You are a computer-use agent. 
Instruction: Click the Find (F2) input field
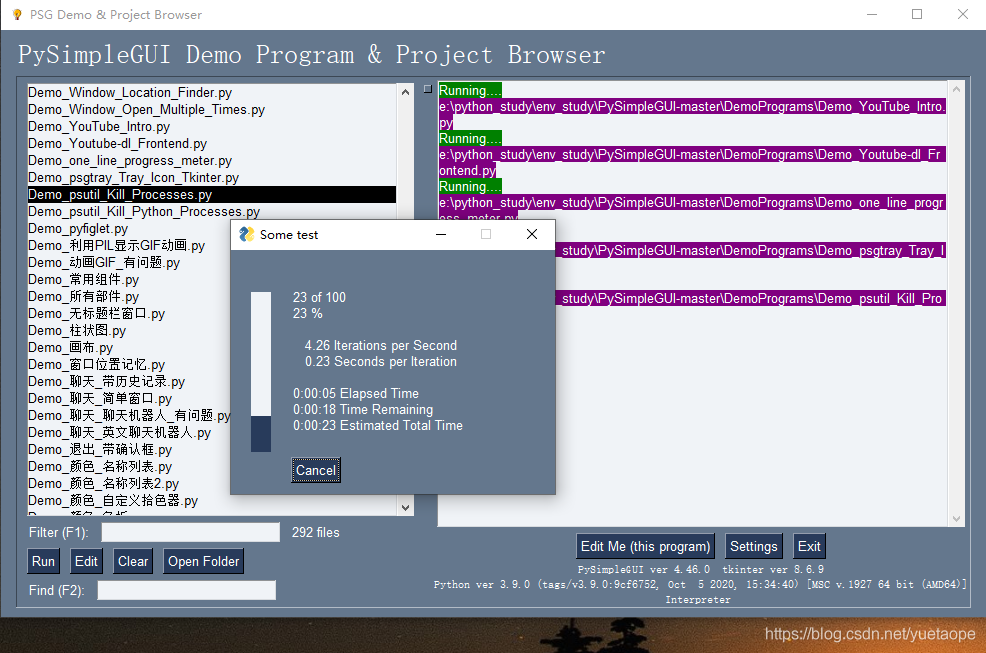pyautogui.click(x=186, y=590)
